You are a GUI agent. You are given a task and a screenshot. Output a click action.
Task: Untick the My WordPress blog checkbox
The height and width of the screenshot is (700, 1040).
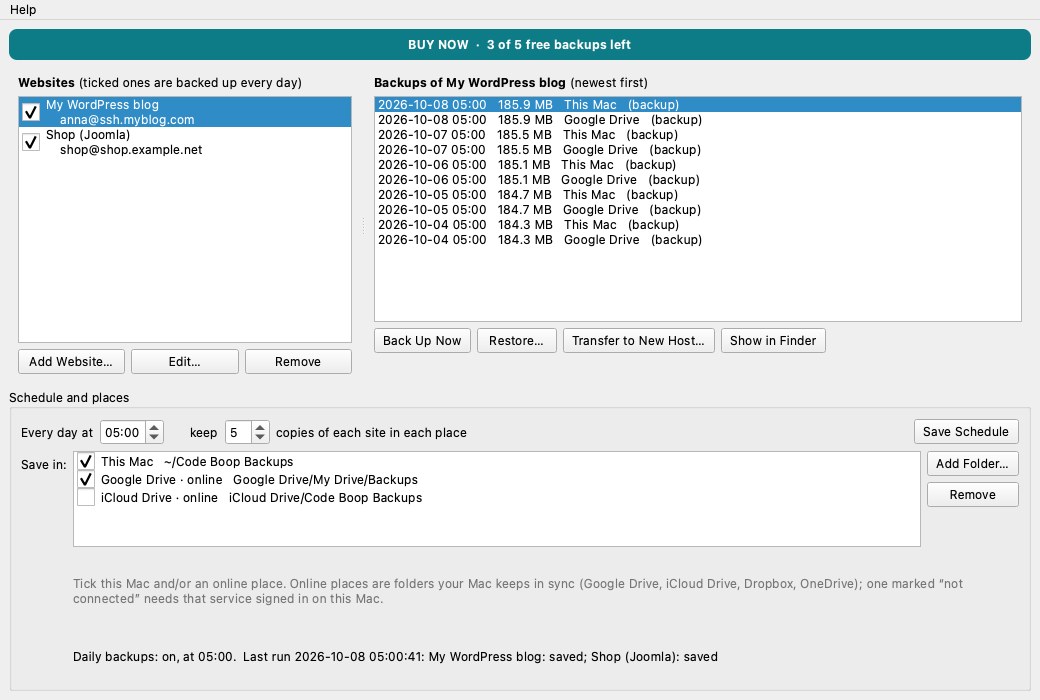tap(31, 112)
